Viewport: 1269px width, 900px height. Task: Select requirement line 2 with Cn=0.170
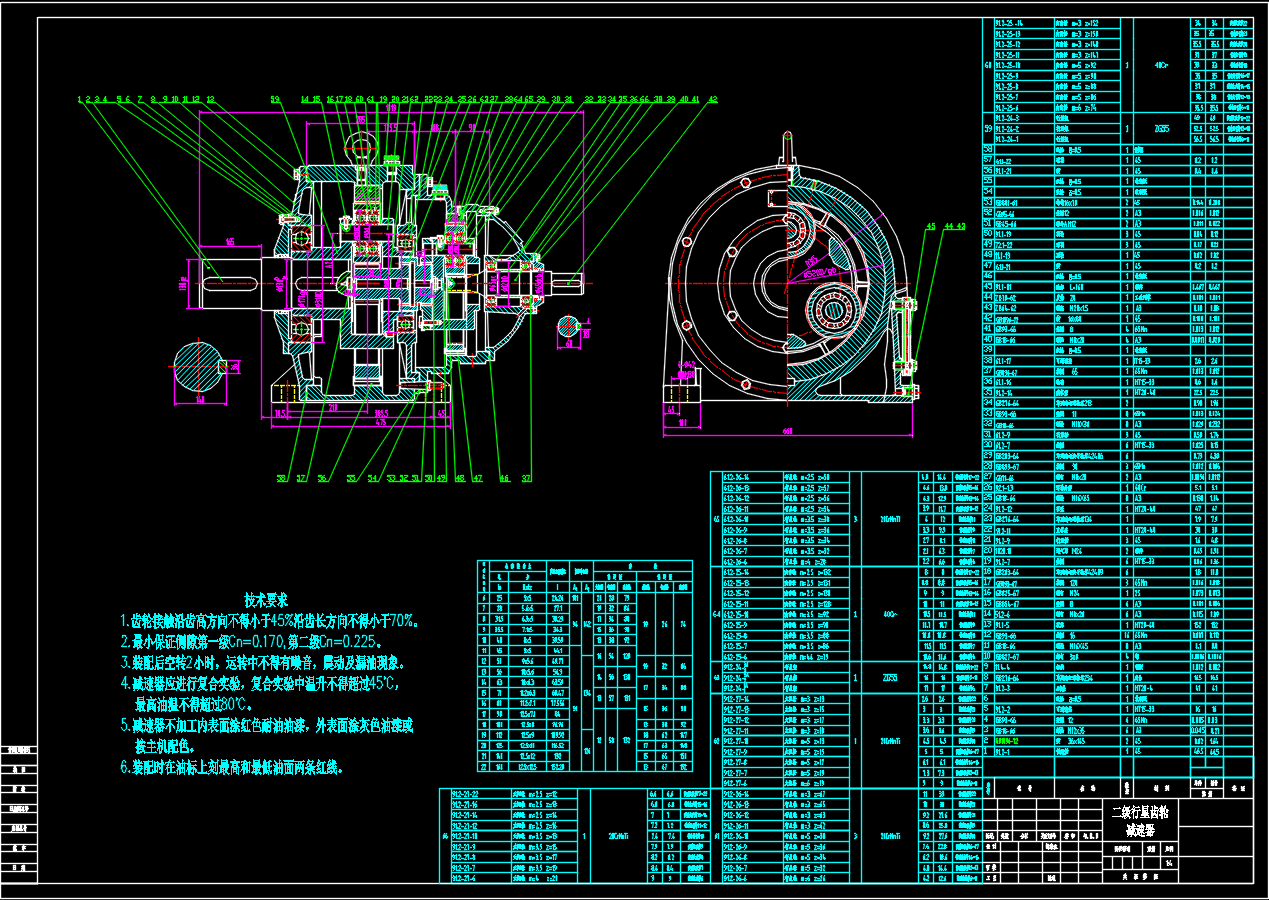tap(250, 642)
